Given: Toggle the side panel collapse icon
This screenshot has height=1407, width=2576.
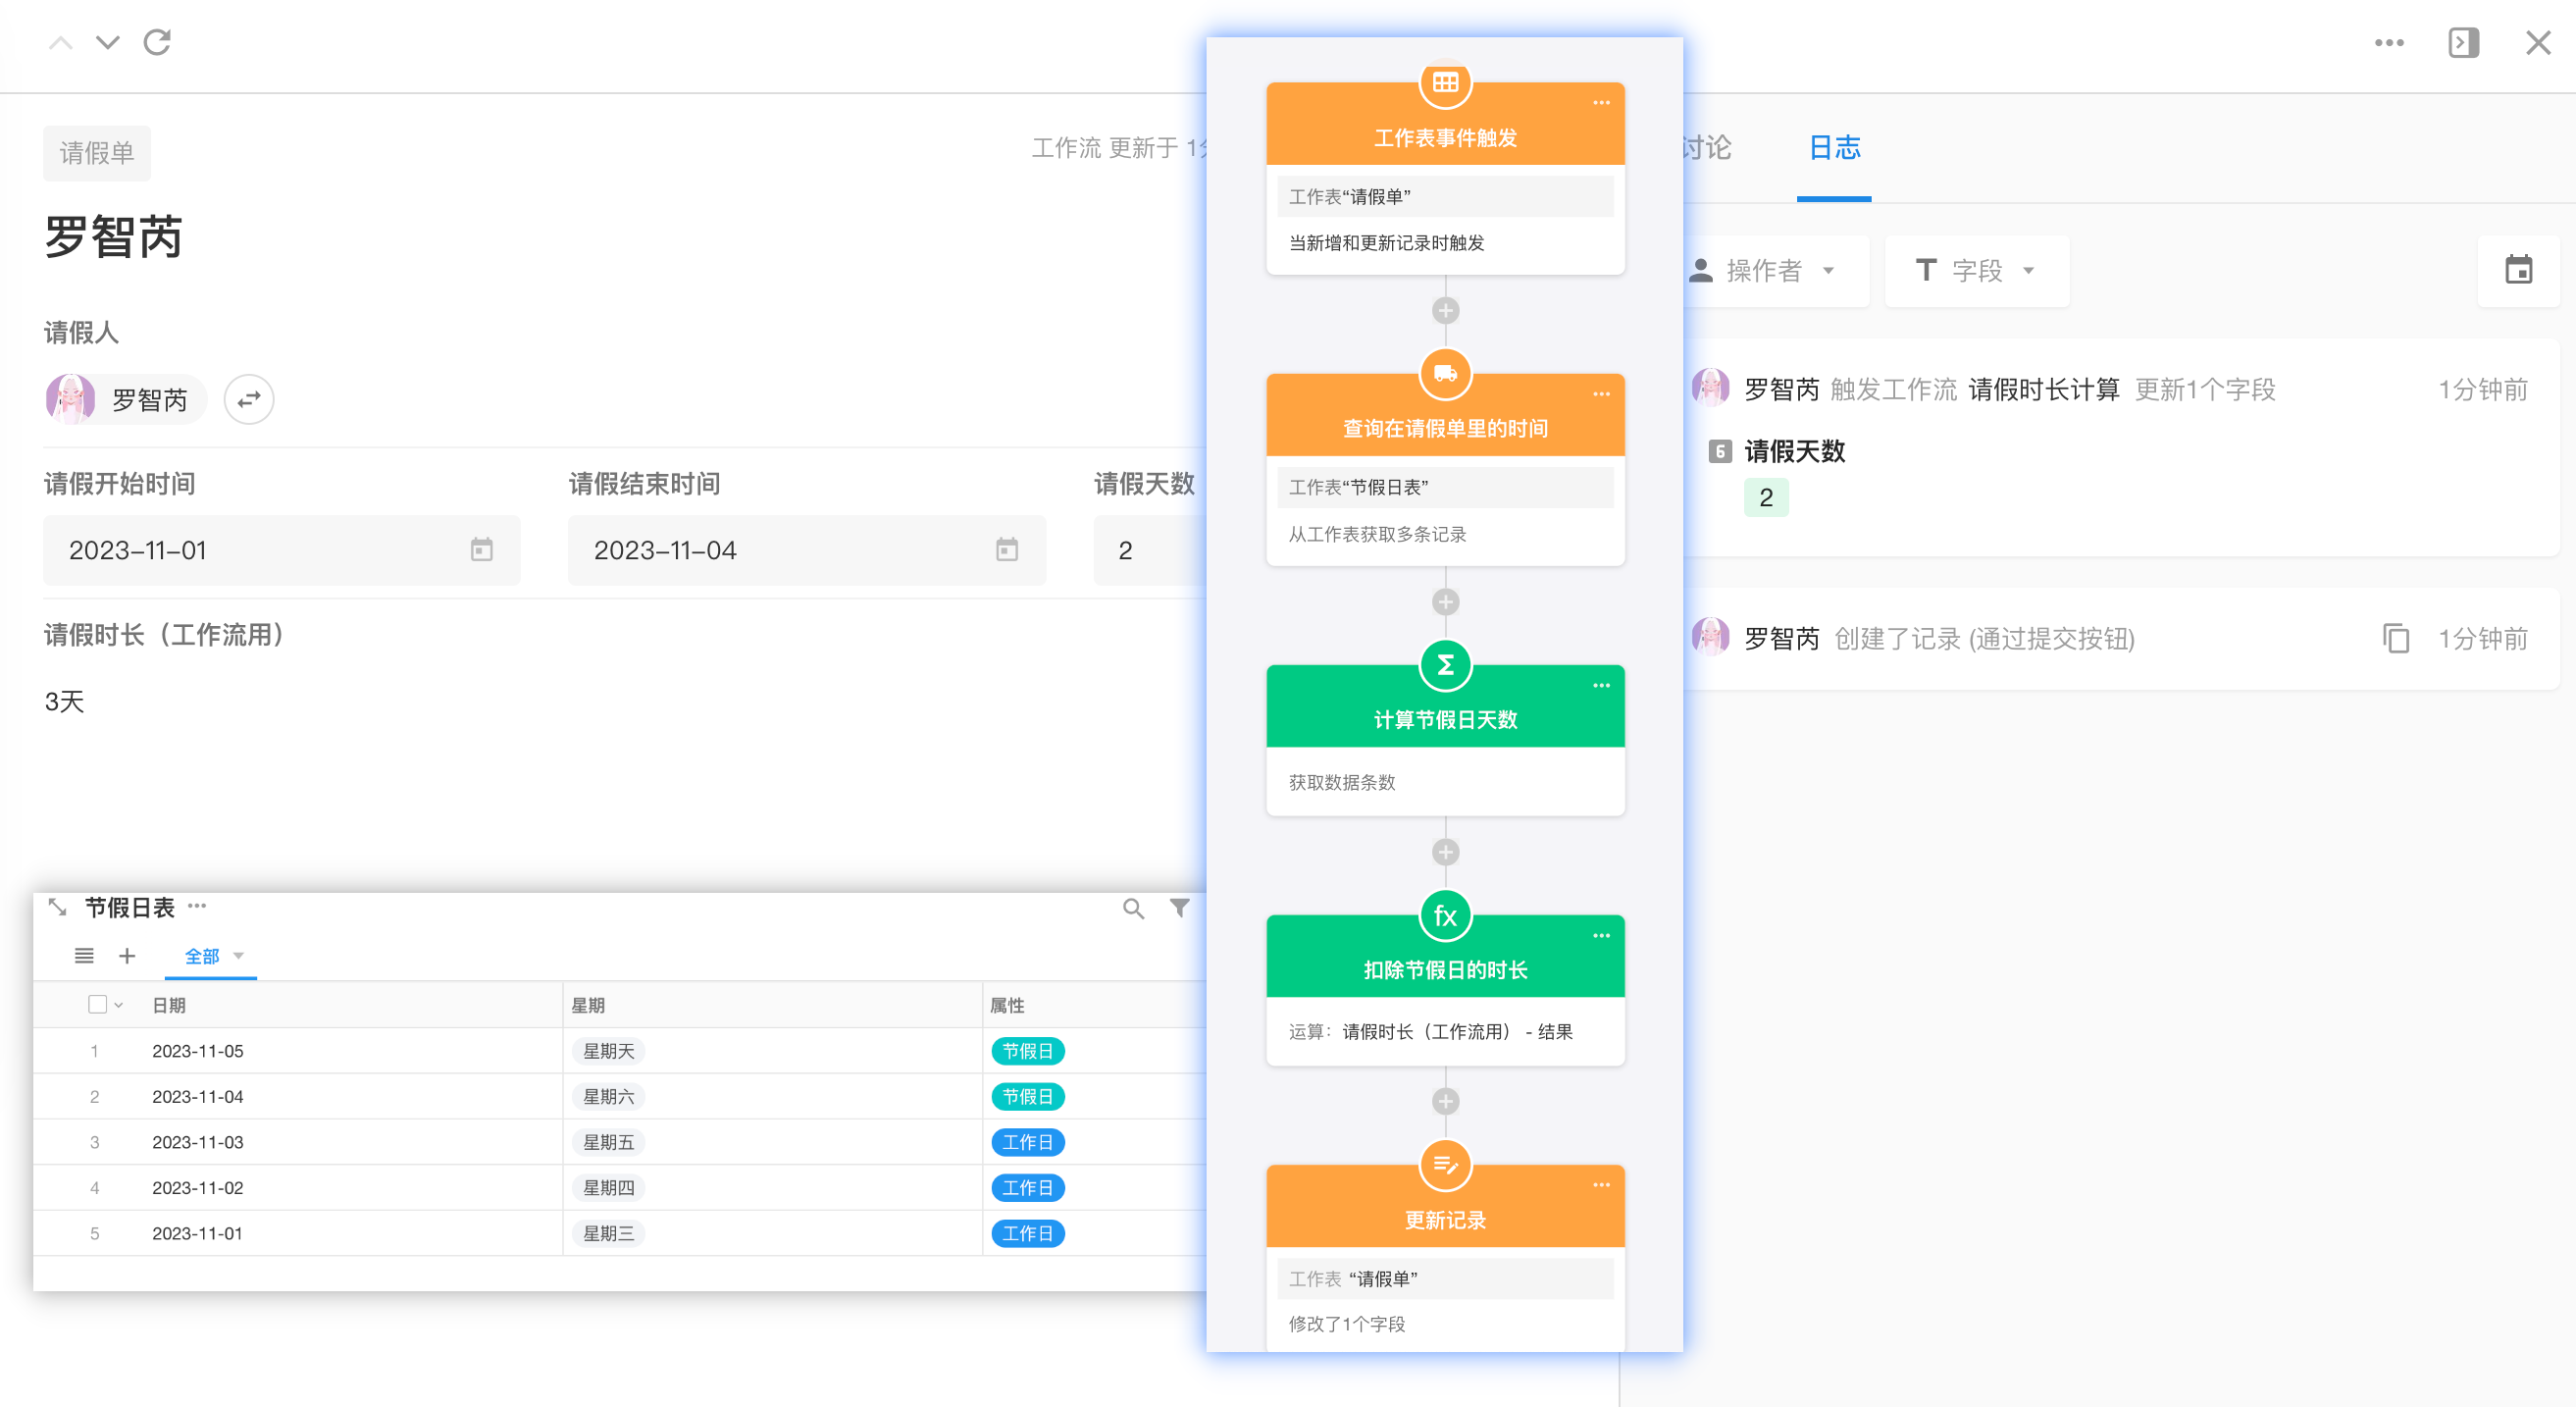Looking at the screenshot, I should click(x=2463, y=42).
